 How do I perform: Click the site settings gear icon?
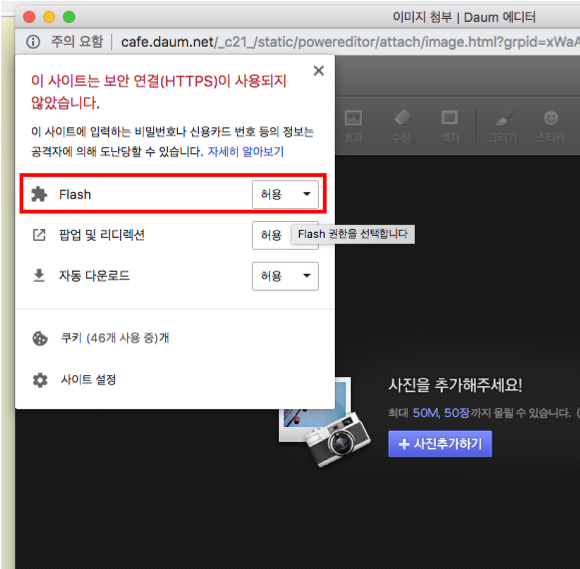pos(40,380)
